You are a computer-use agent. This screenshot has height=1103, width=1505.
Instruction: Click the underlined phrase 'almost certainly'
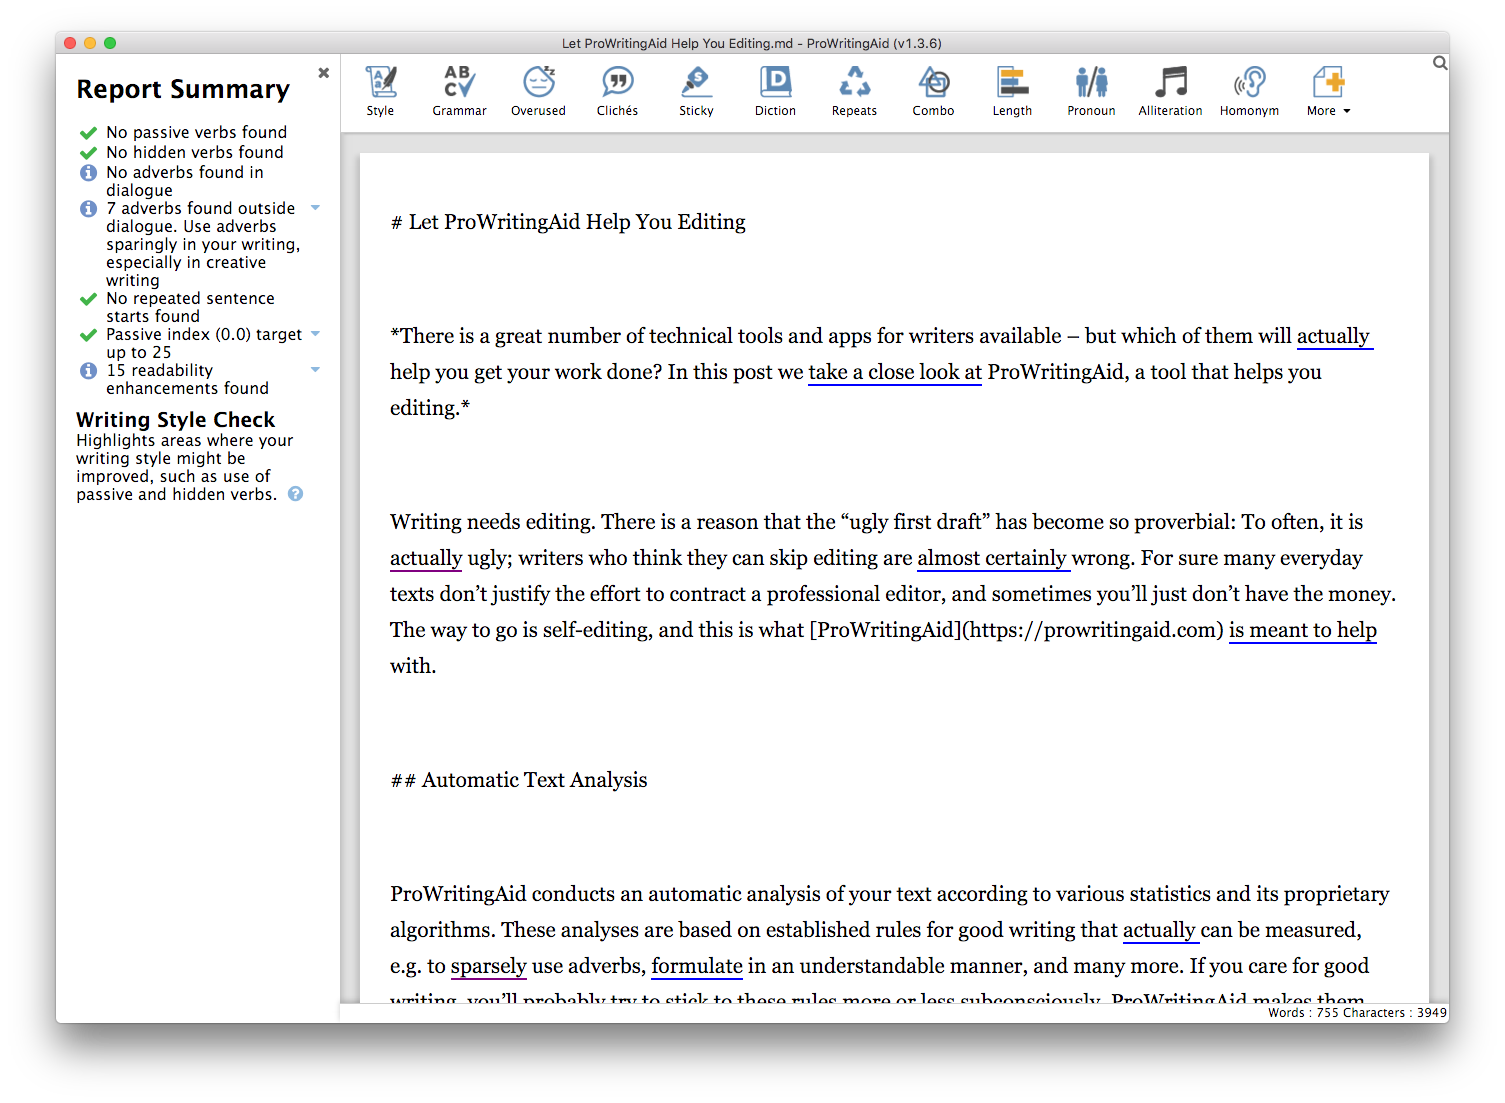click(x=992, y=558)
